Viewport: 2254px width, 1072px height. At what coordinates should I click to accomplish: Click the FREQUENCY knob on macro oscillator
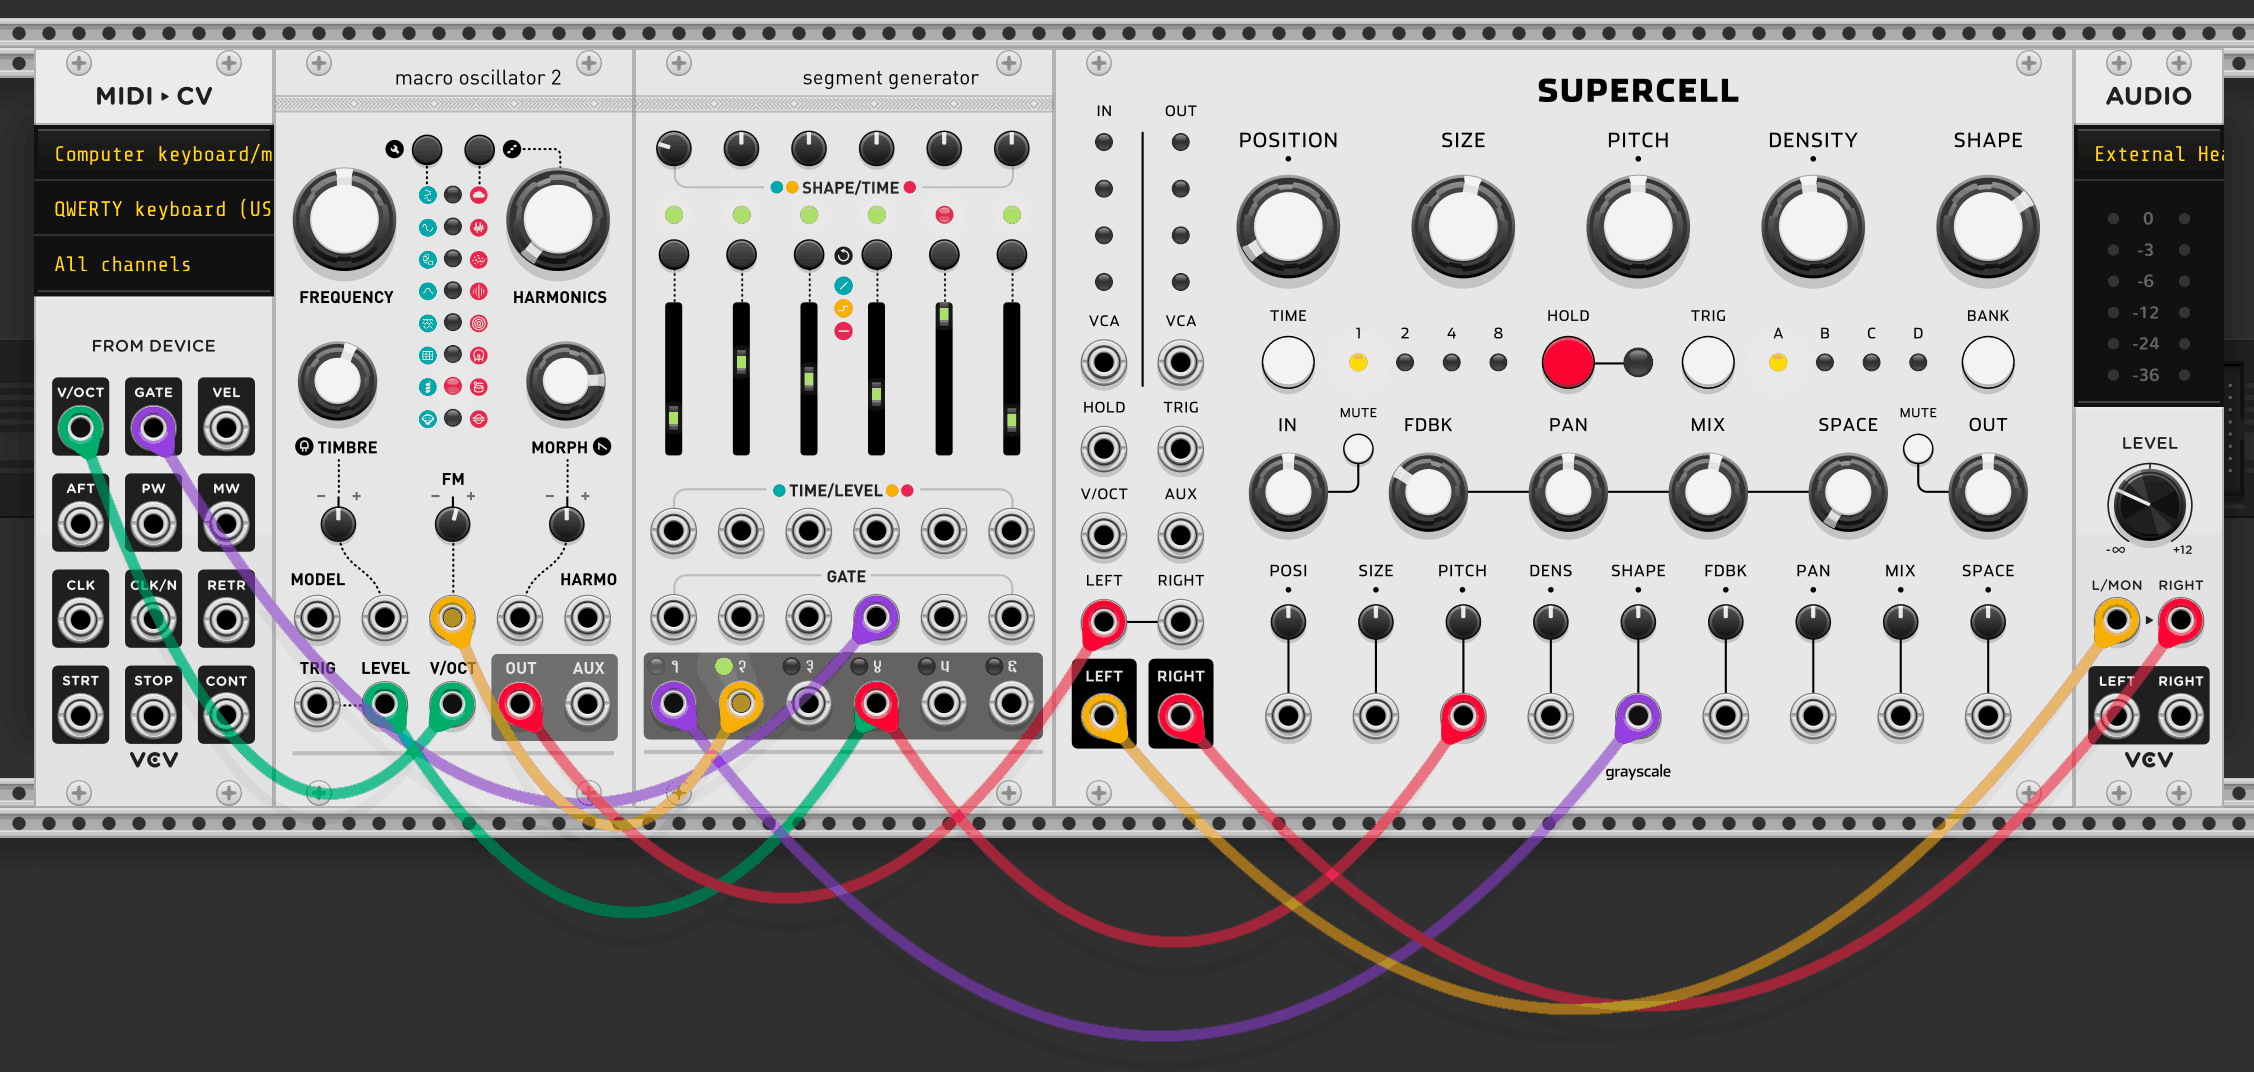tap(344, 220)
